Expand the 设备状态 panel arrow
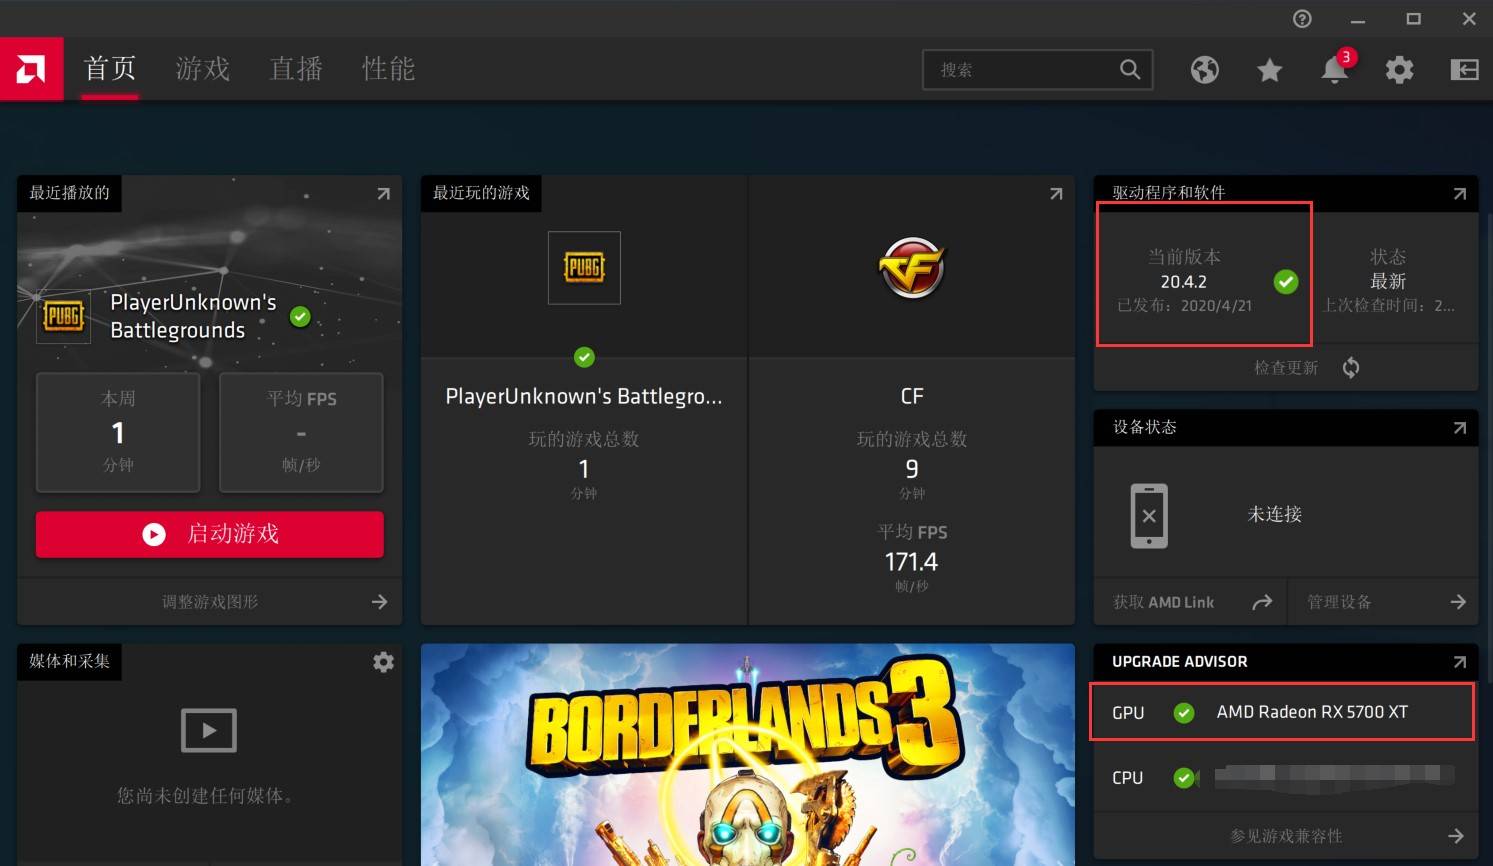This screenshot has height=866, width=1493. point(1460,428)
